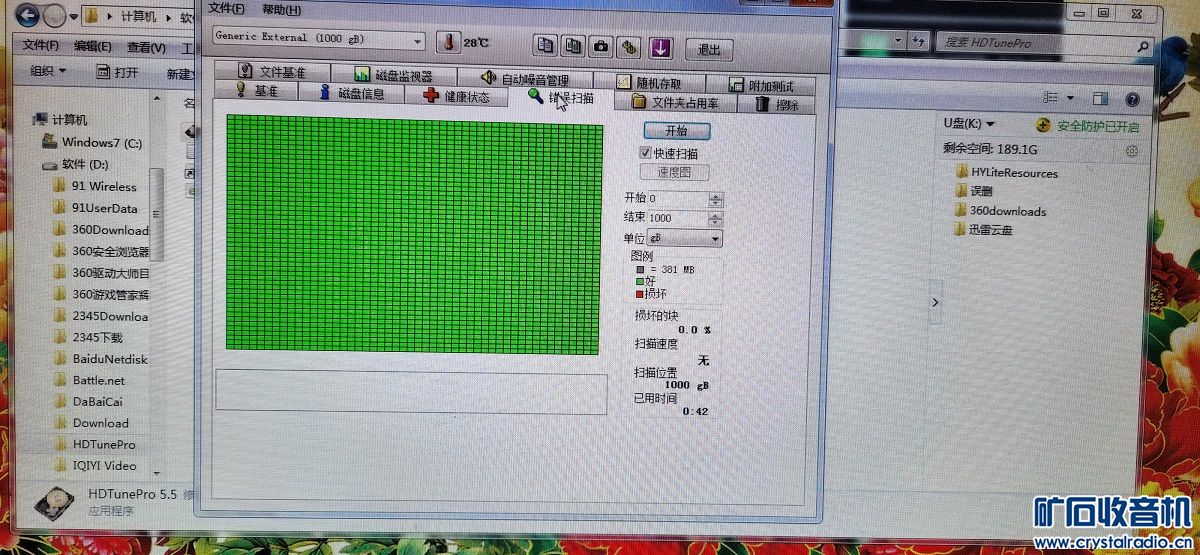Toggle the 快速扫描 quick scan checkbox
This screenshot has height=555, width=1200.
[x=645, y=153]
